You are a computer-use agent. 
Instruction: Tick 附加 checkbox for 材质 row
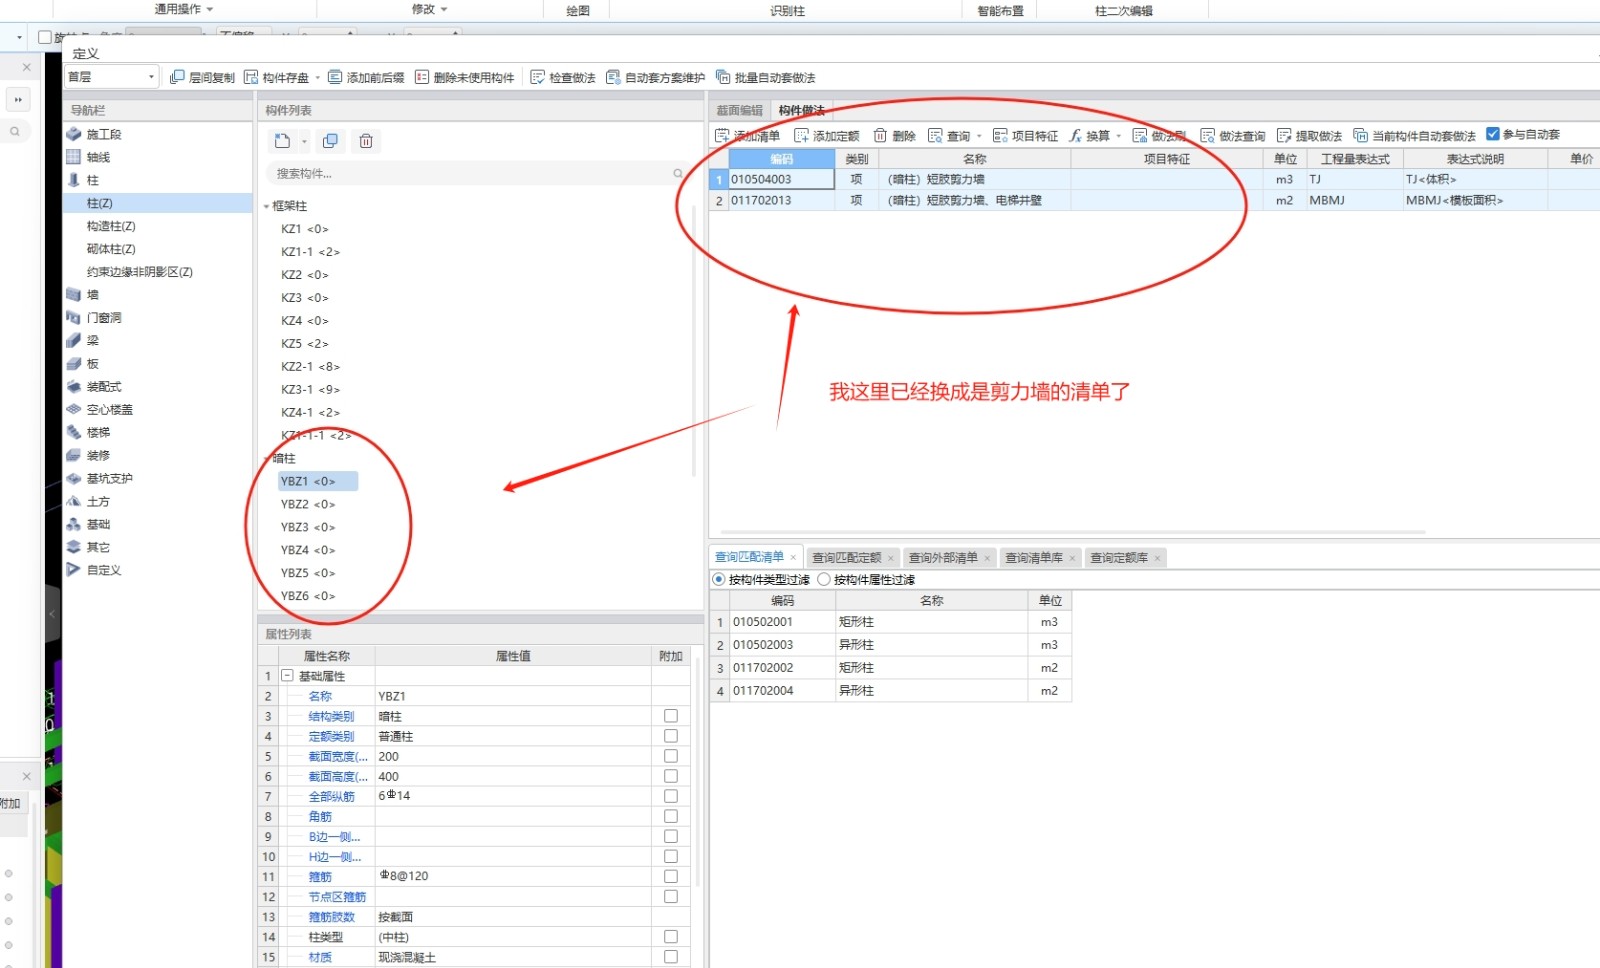pos(671,957)
